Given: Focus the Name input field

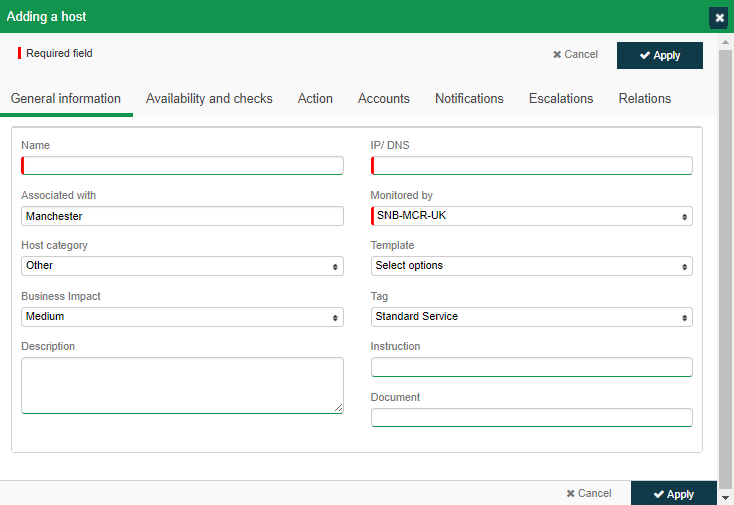Looking at the screenshot, I should tap(182, 166).
